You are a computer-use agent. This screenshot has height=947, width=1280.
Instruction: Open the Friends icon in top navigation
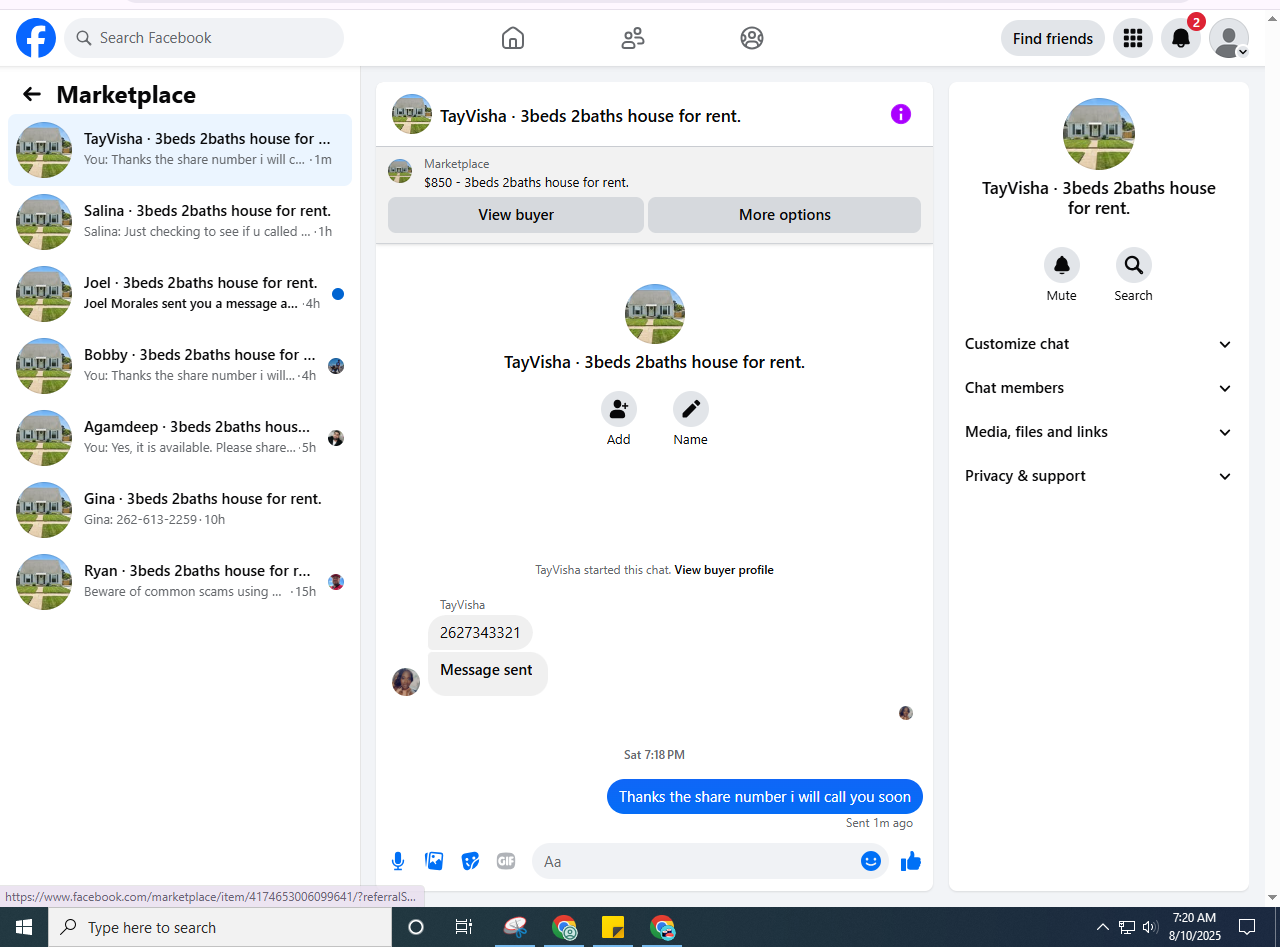pyautogui.click(x=633, y=38)
